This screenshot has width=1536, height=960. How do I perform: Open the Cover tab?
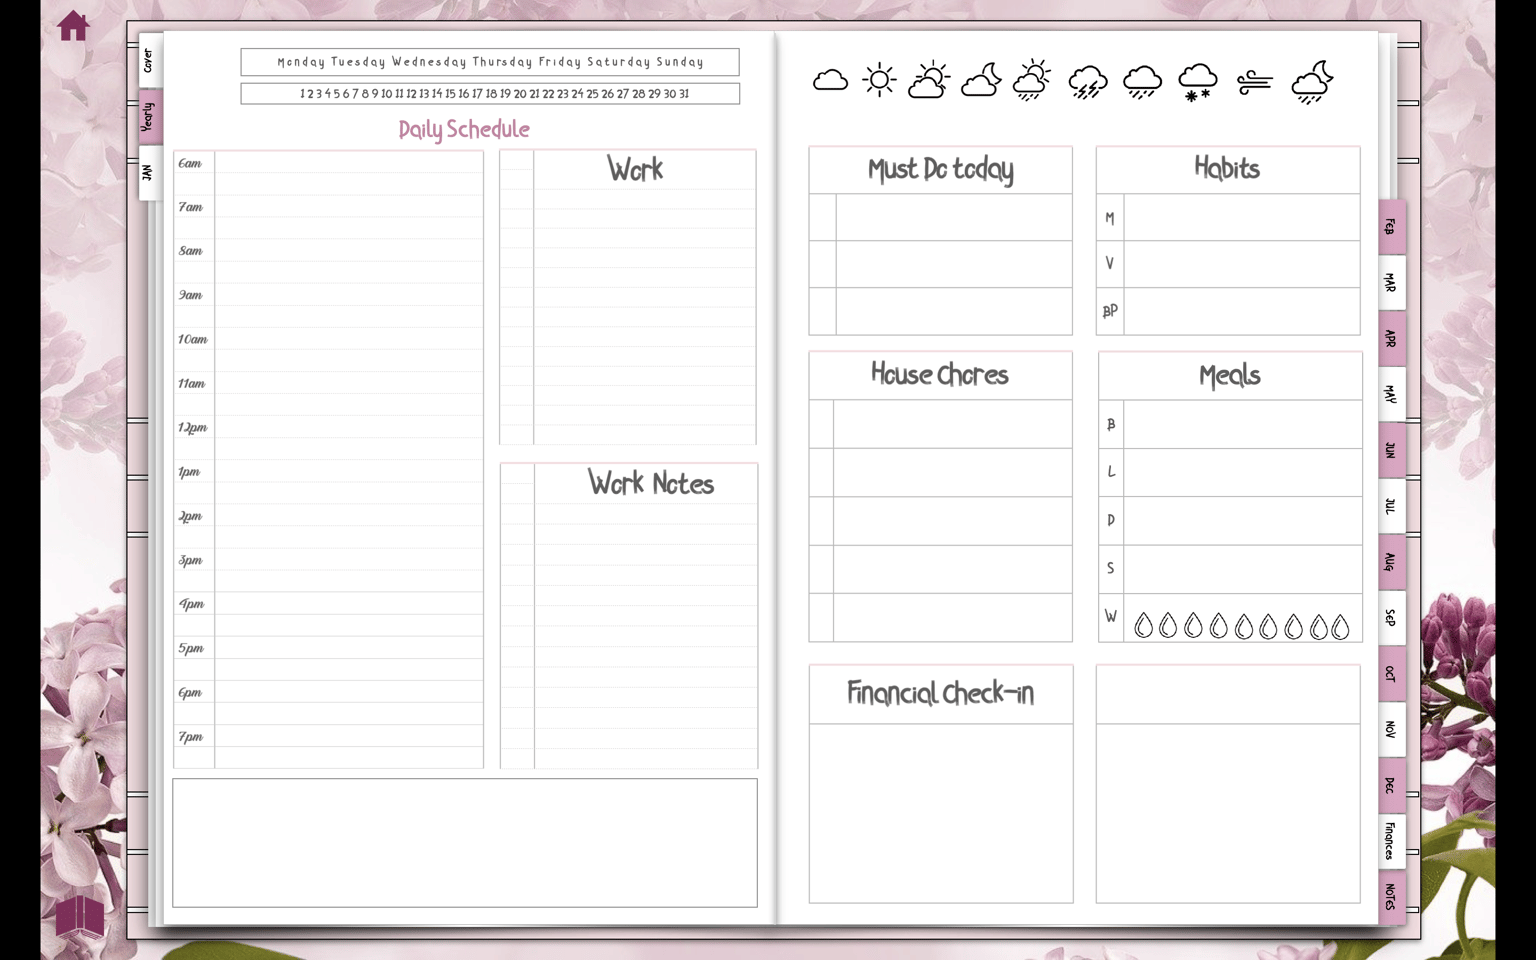150,61
